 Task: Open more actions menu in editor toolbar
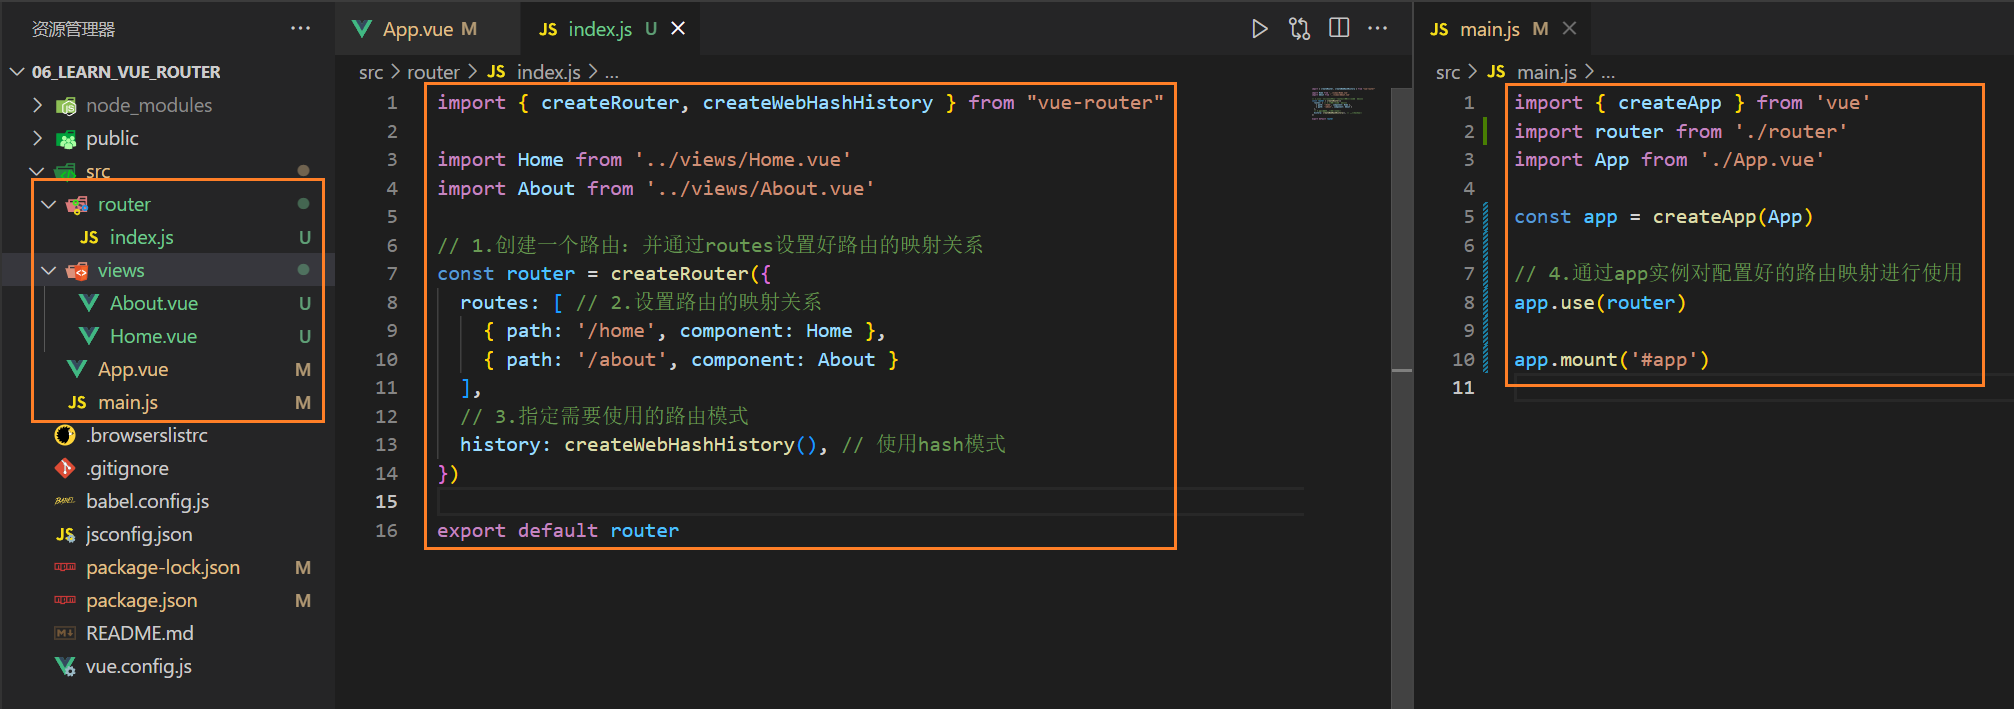[1378, 28]
